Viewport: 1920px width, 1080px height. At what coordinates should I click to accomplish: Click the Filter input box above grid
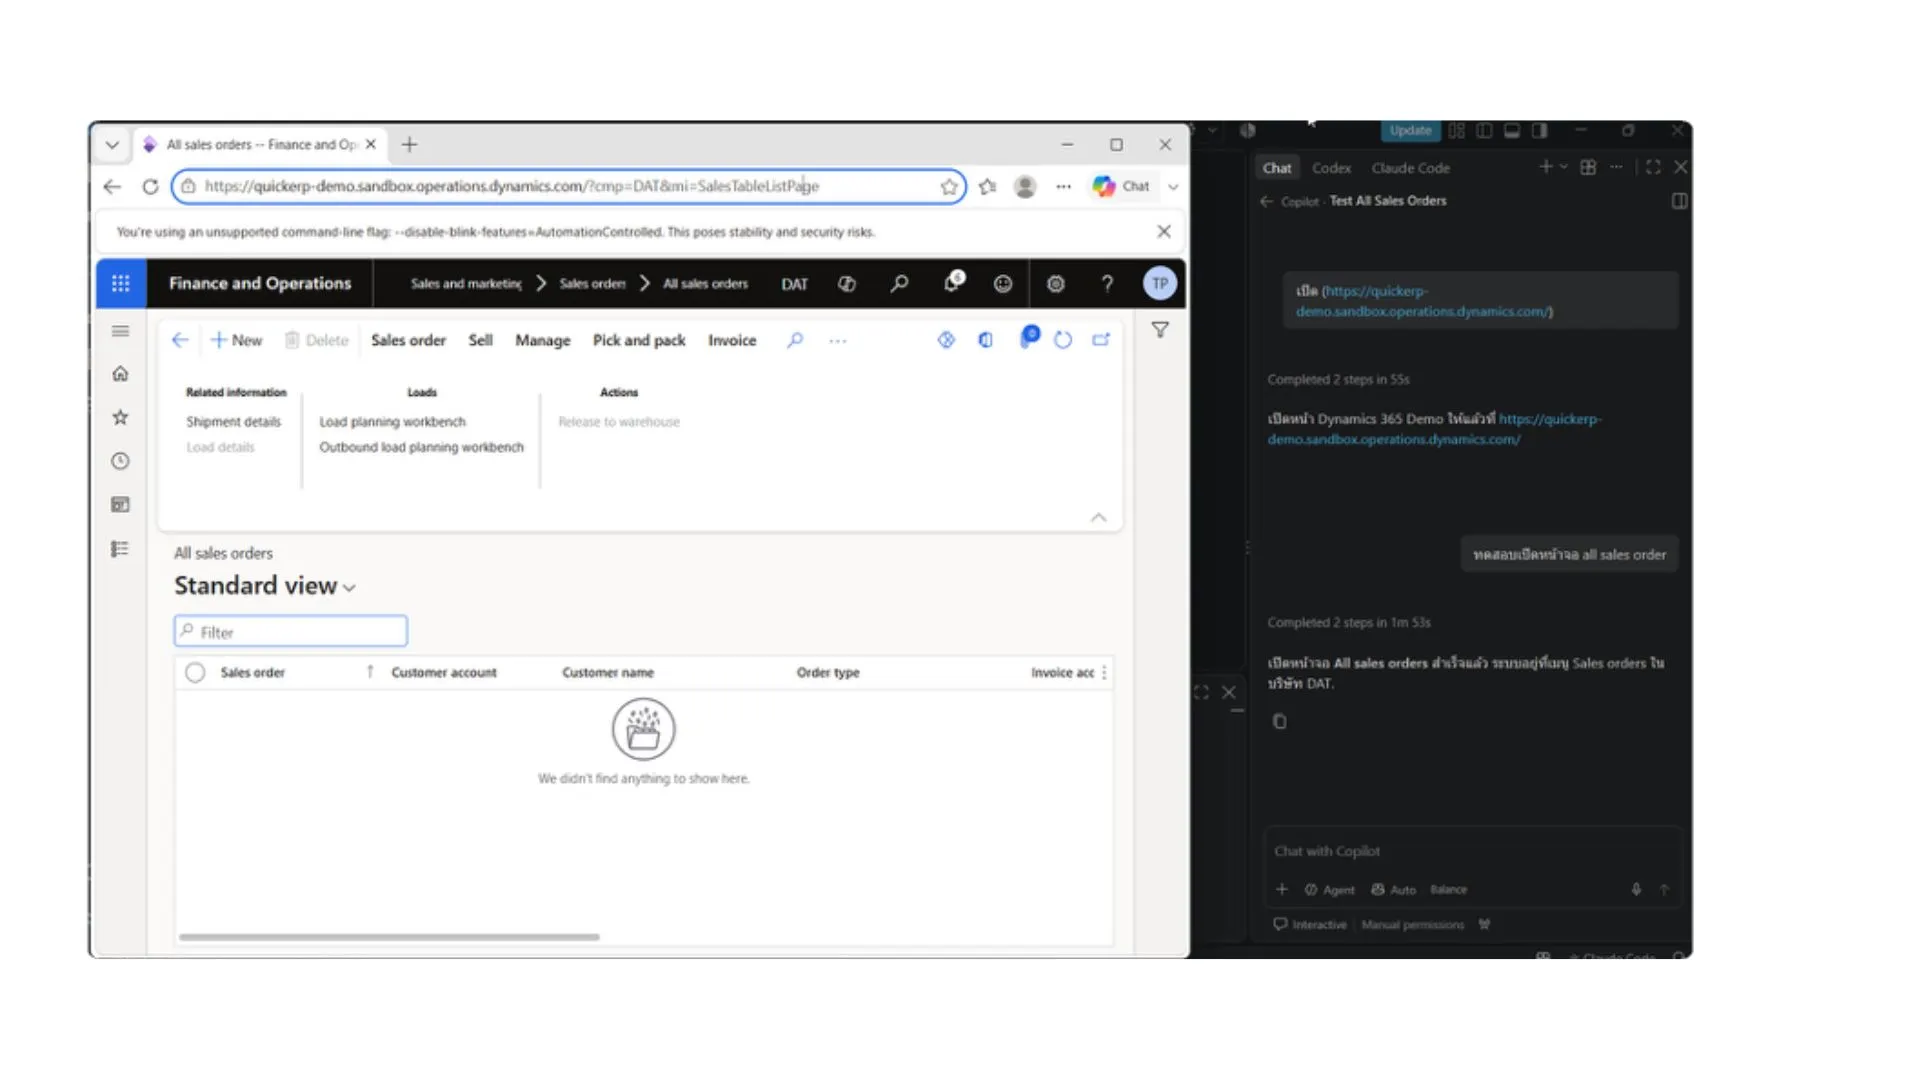[x=291, y=632]
